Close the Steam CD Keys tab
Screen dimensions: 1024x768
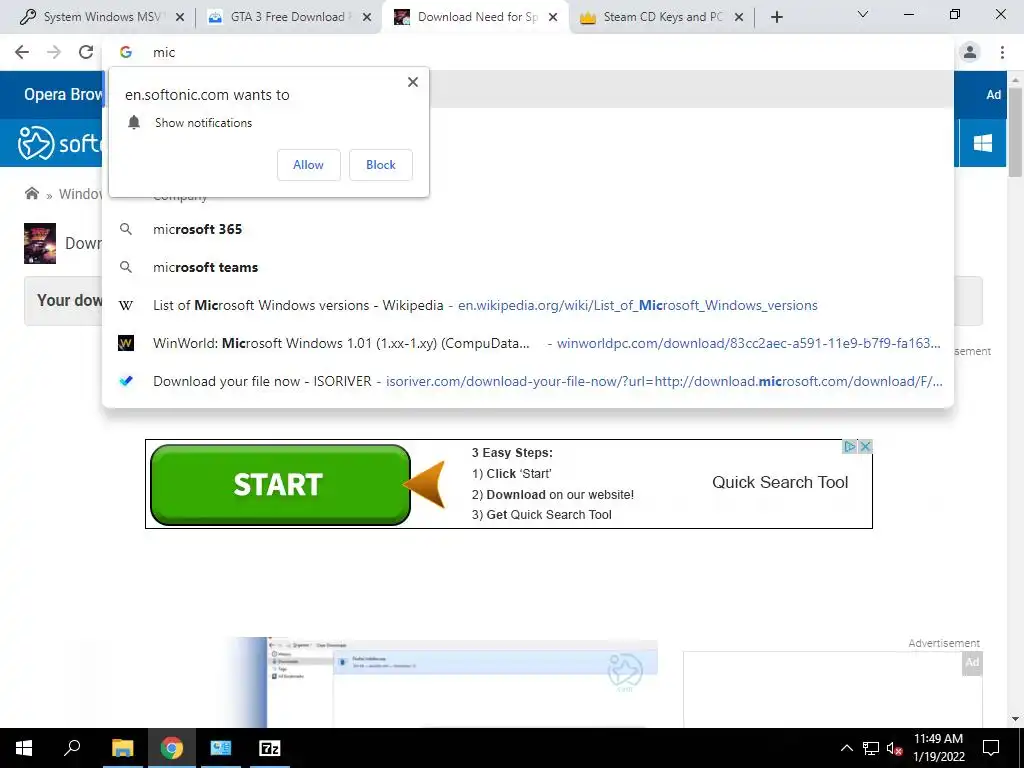pos(739,18)
